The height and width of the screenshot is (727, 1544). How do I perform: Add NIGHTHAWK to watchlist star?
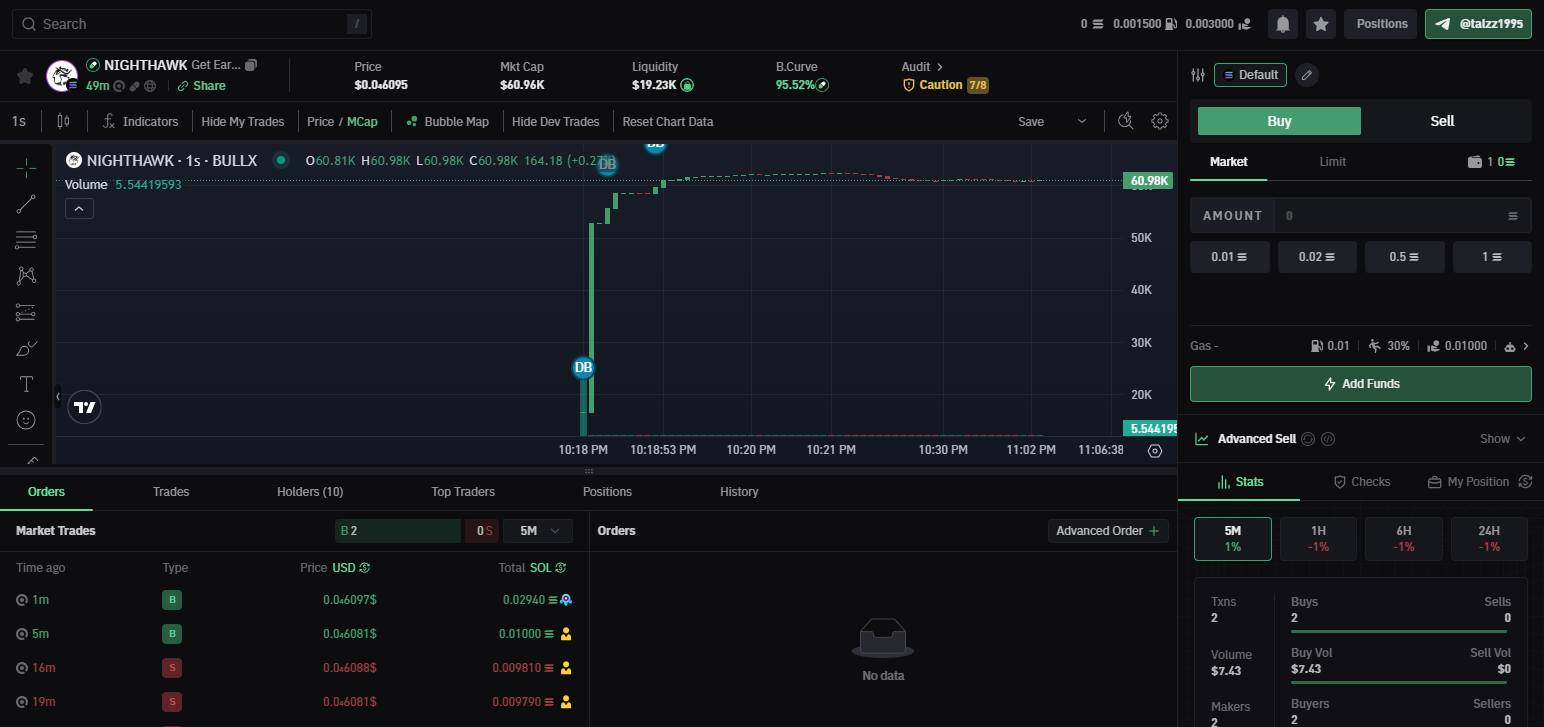25,76
